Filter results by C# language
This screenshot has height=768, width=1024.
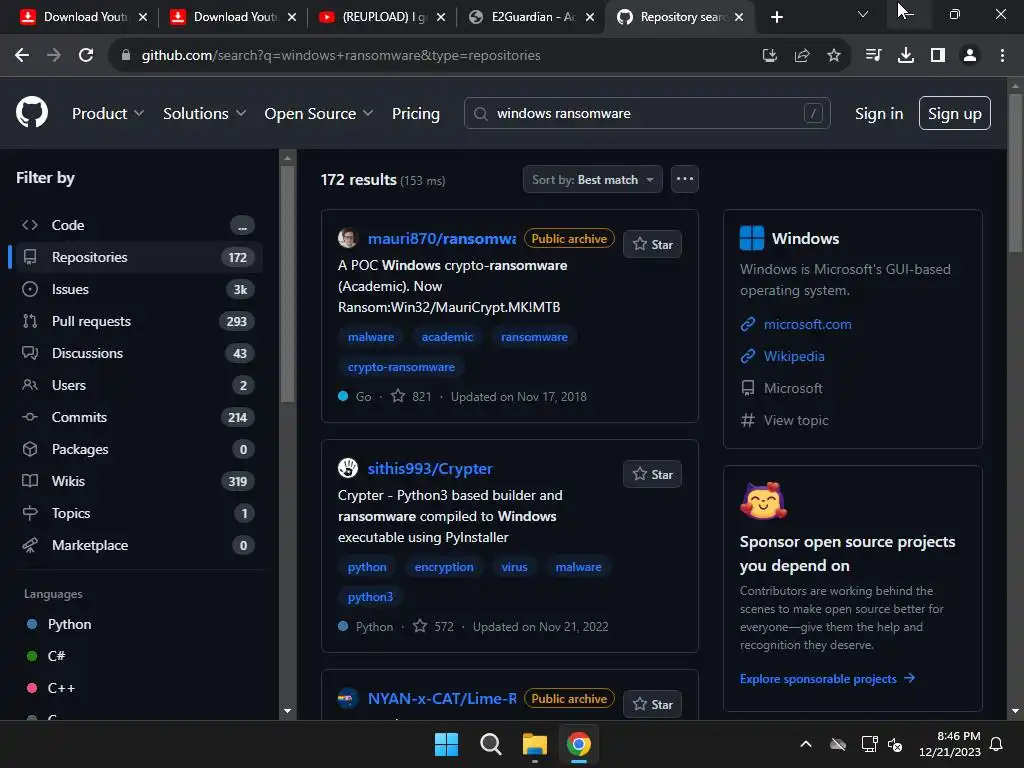[56, 656]
